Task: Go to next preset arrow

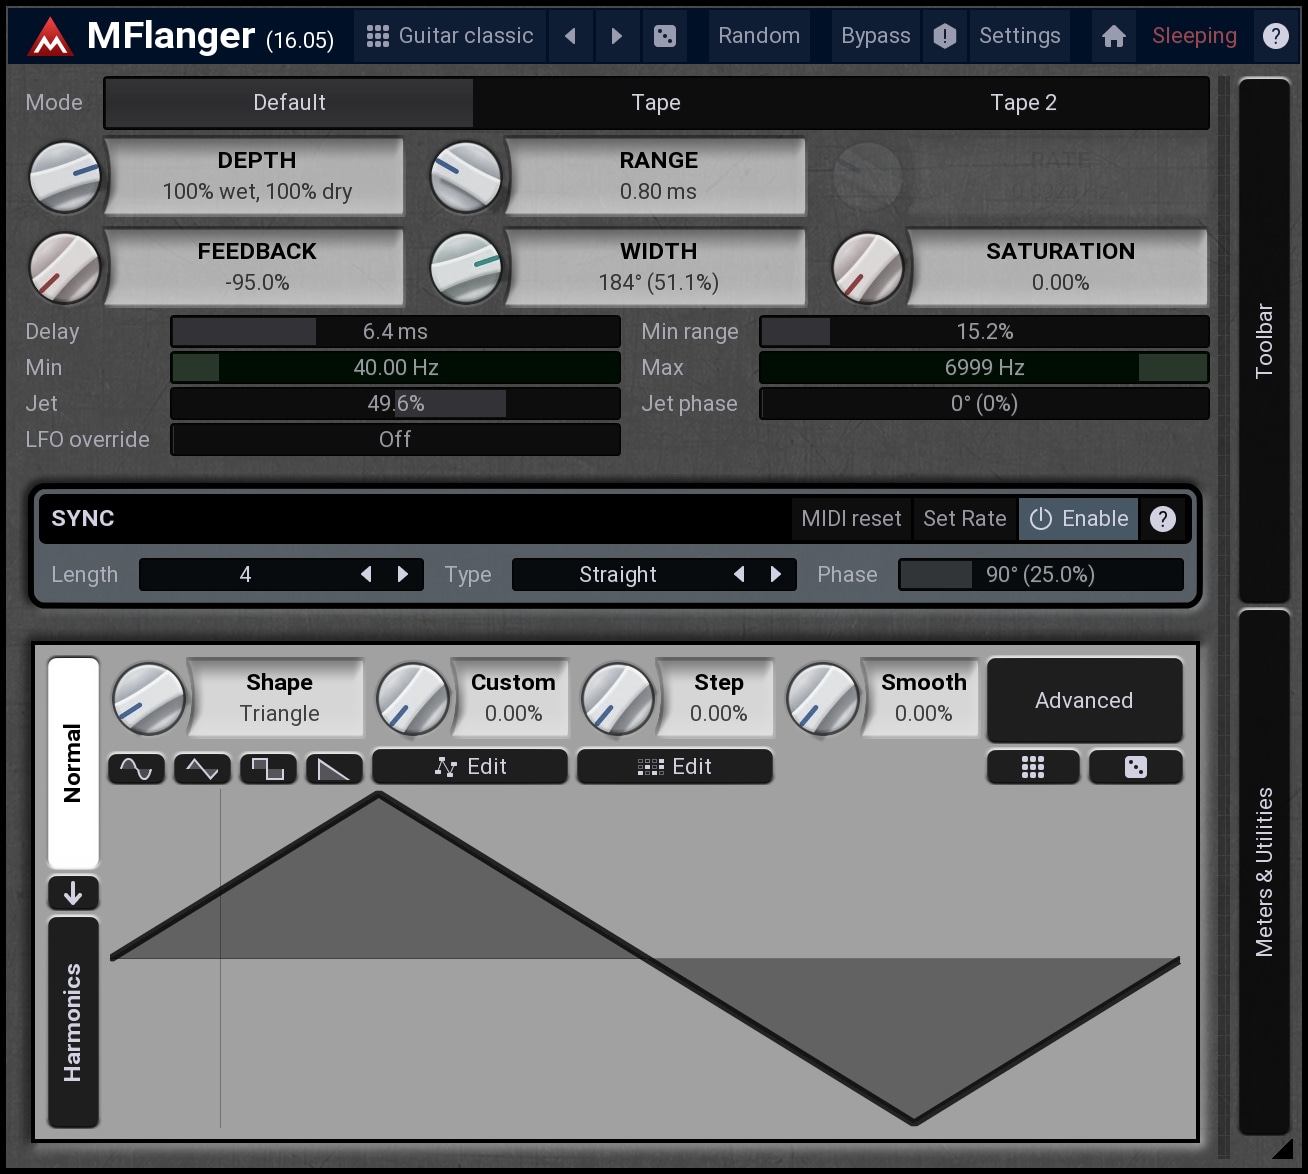Action: (x=616, y=36)
